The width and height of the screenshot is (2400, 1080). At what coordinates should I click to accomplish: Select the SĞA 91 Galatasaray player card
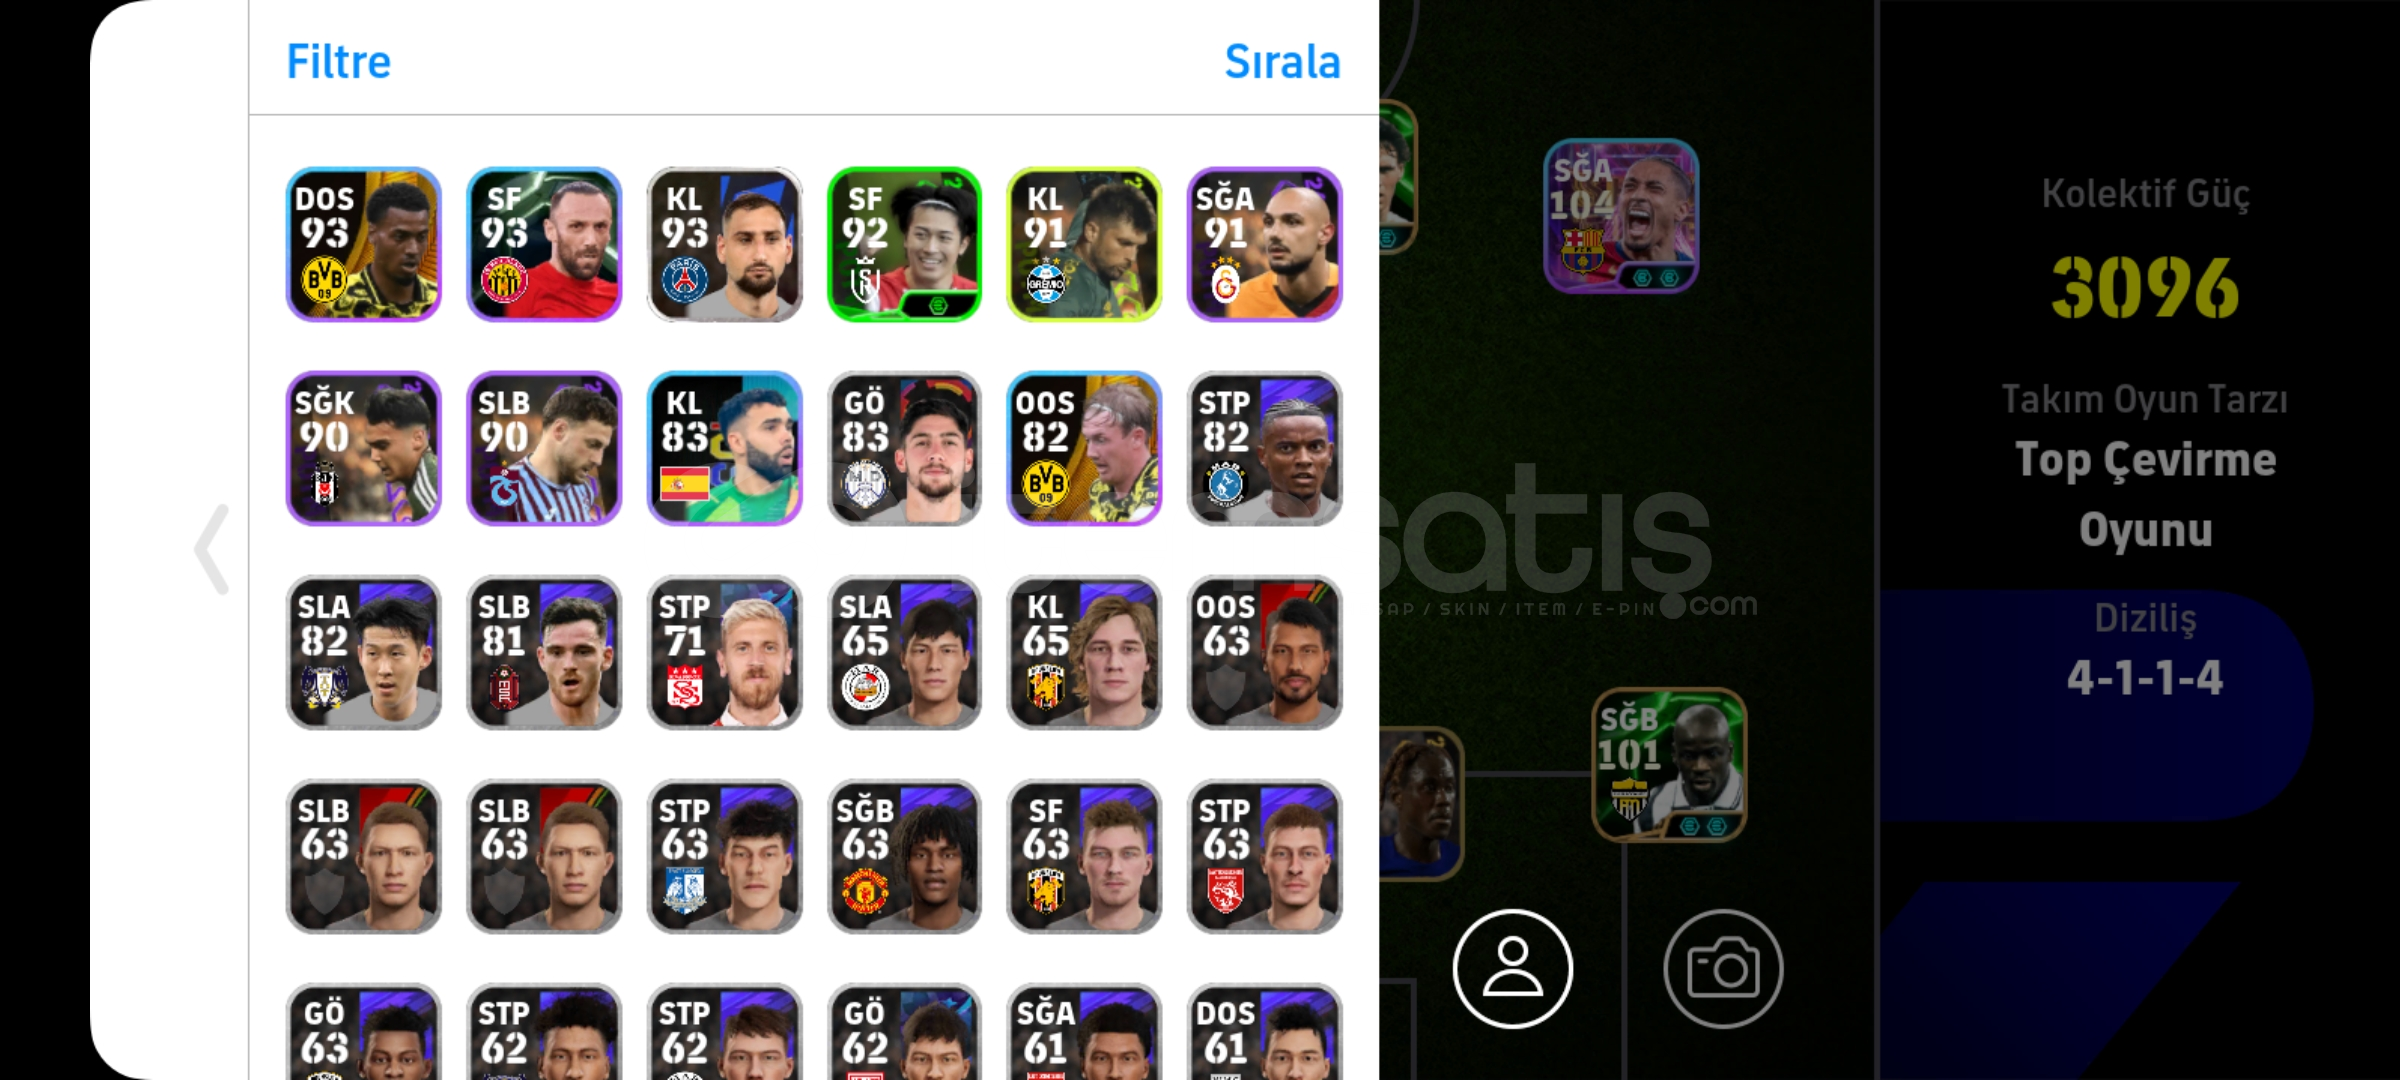pyautogui.click(x=1264, y=244)
